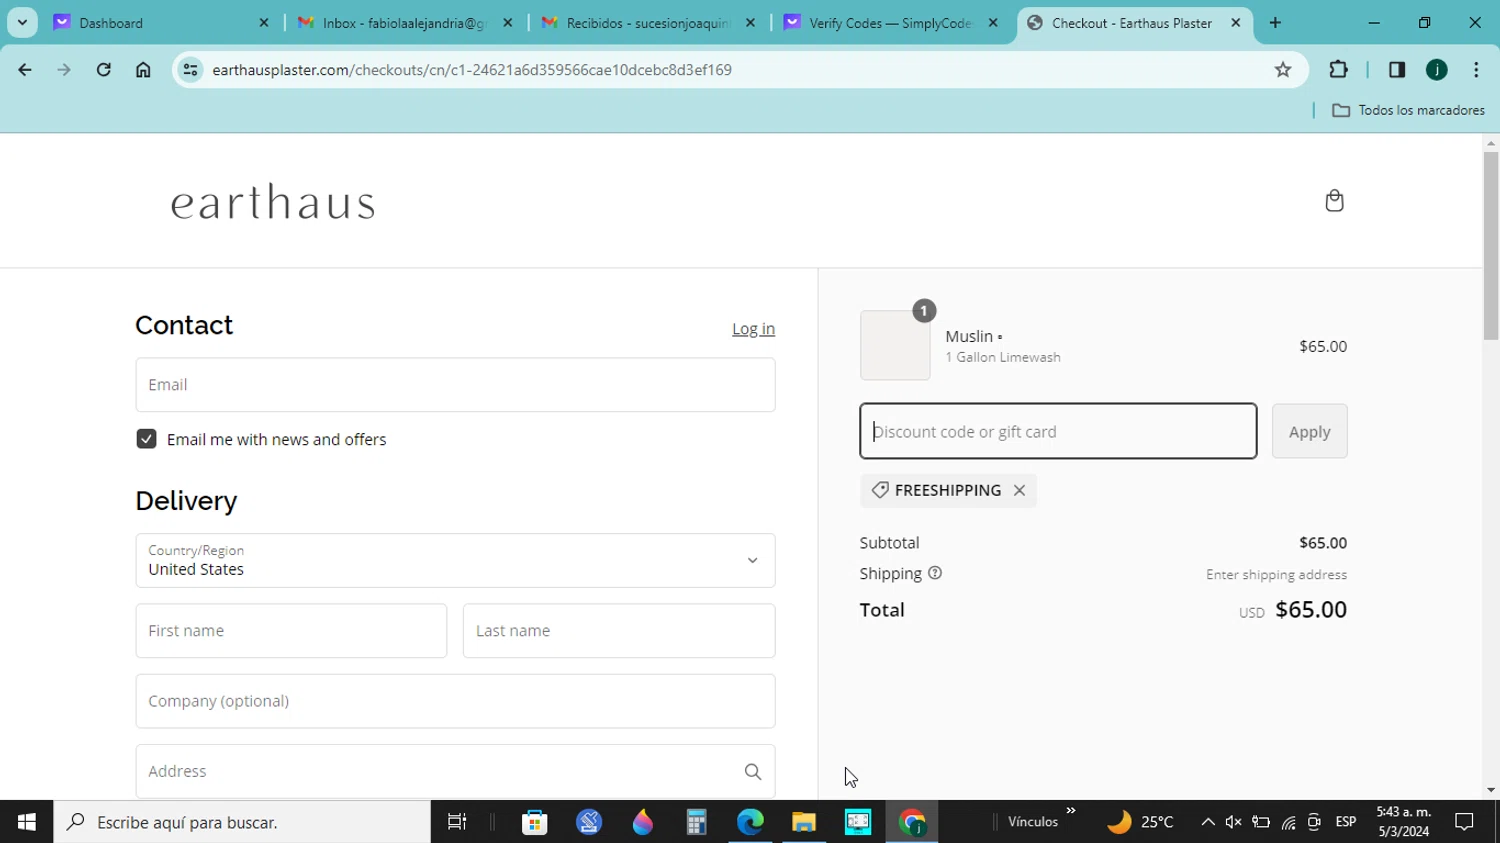Open the earthaus logo link

tap(273, 202)
